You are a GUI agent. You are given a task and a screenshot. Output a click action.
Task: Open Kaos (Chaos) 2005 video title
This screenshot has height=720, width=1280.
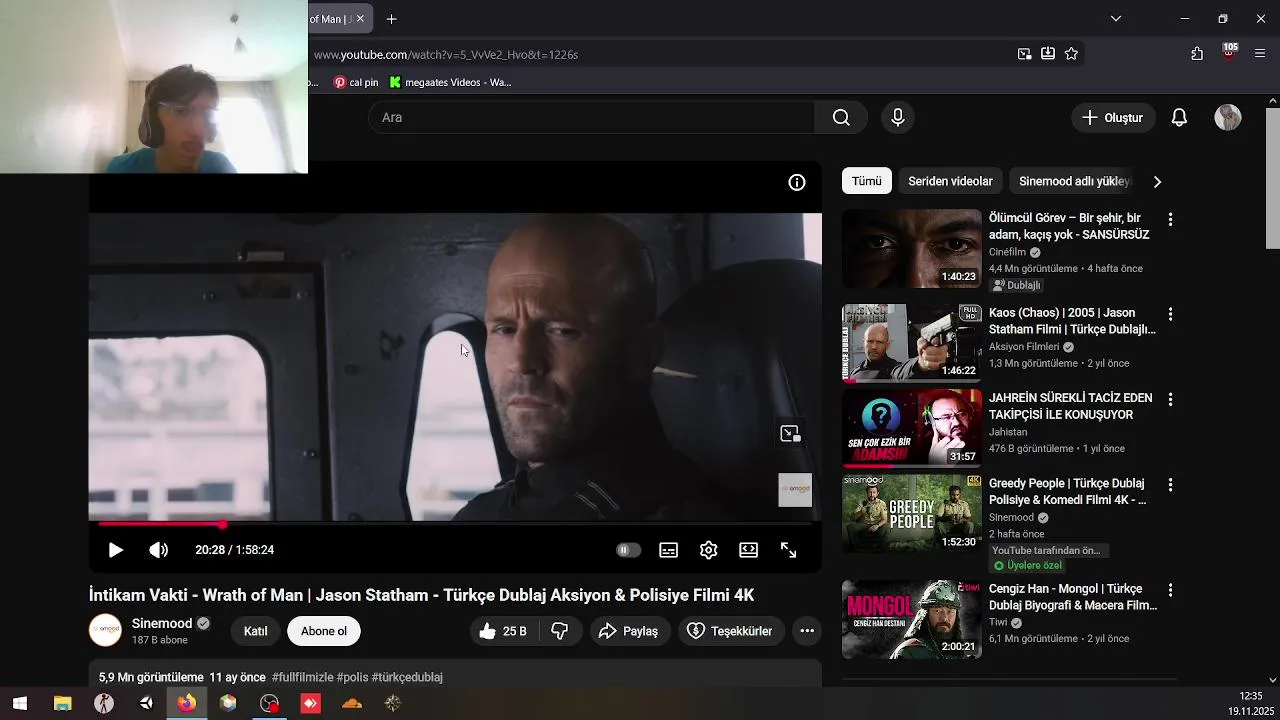(1072, 321)
